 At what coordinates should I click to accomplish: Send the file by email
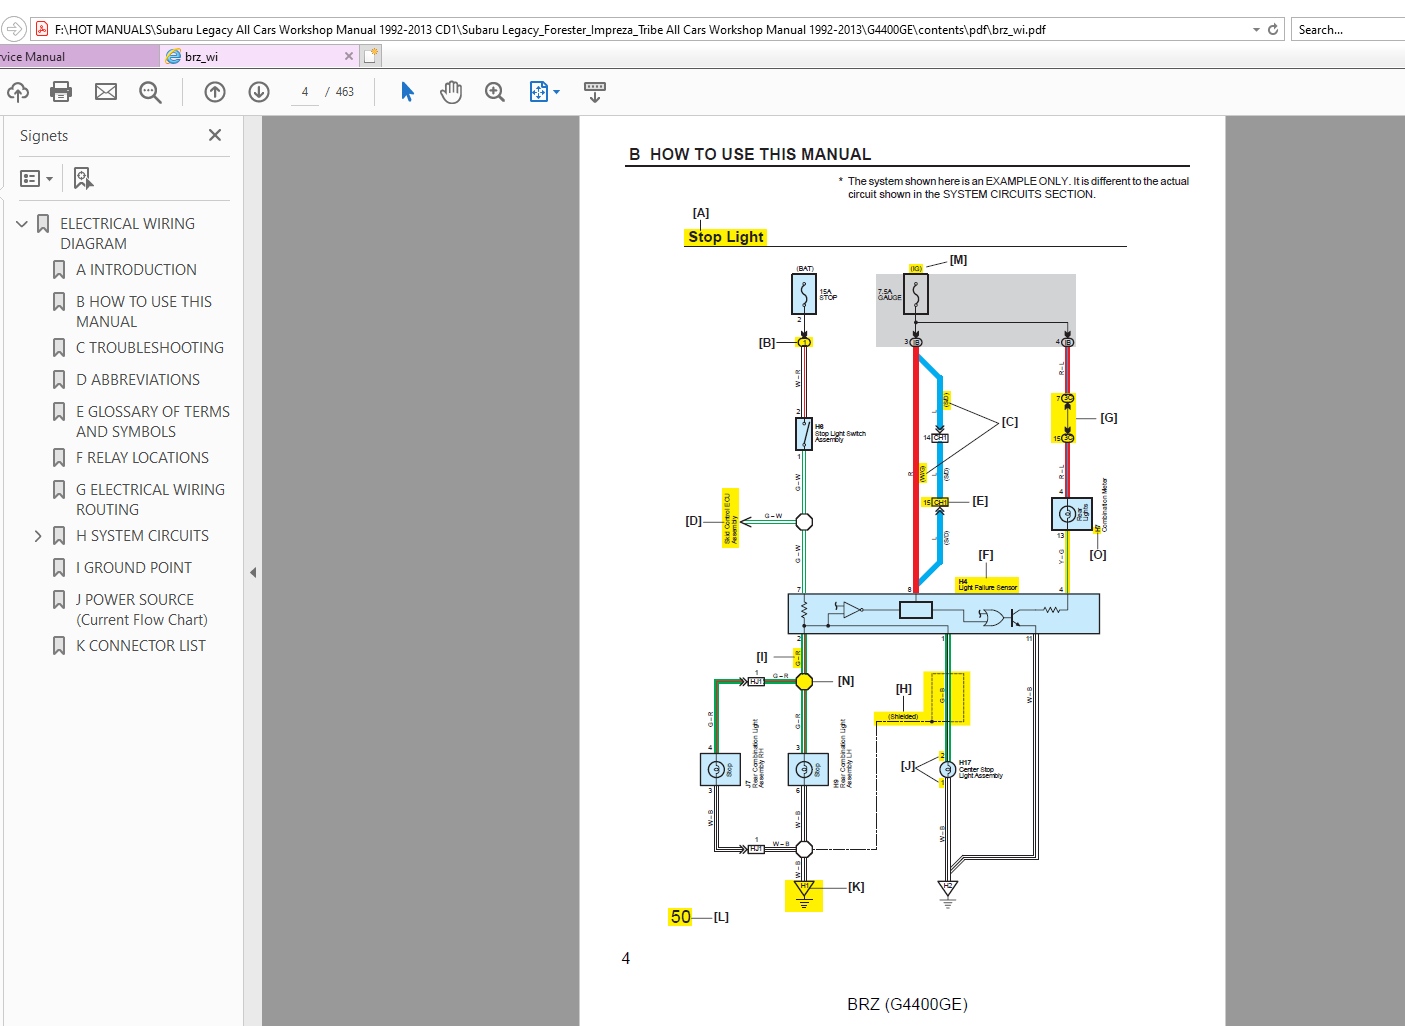tap(106, 92)
